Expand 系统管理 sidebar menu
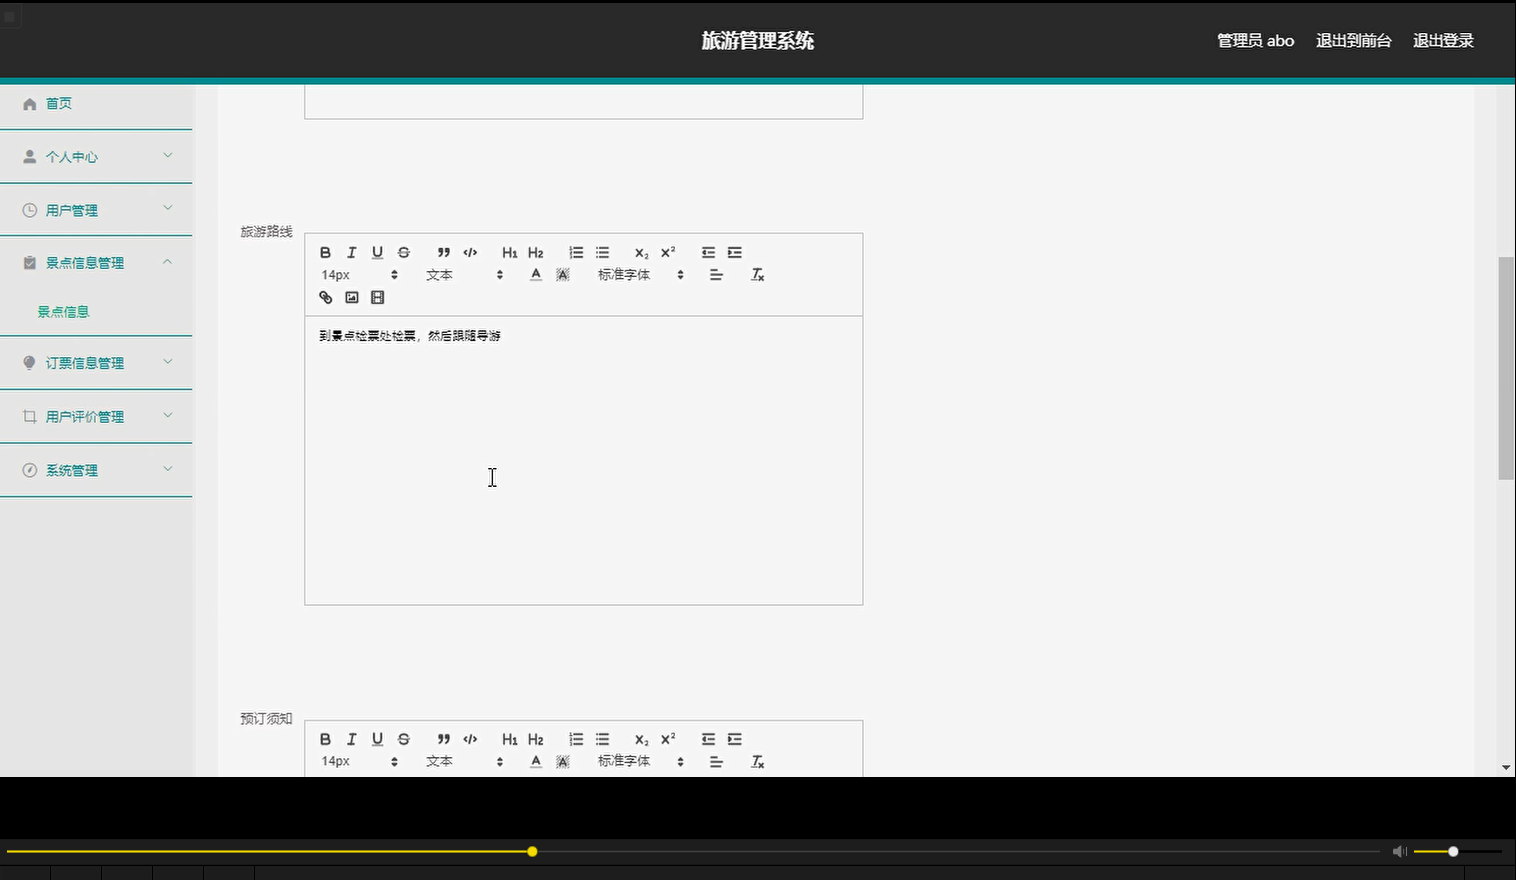1516x880 pixels. [96, 470]
